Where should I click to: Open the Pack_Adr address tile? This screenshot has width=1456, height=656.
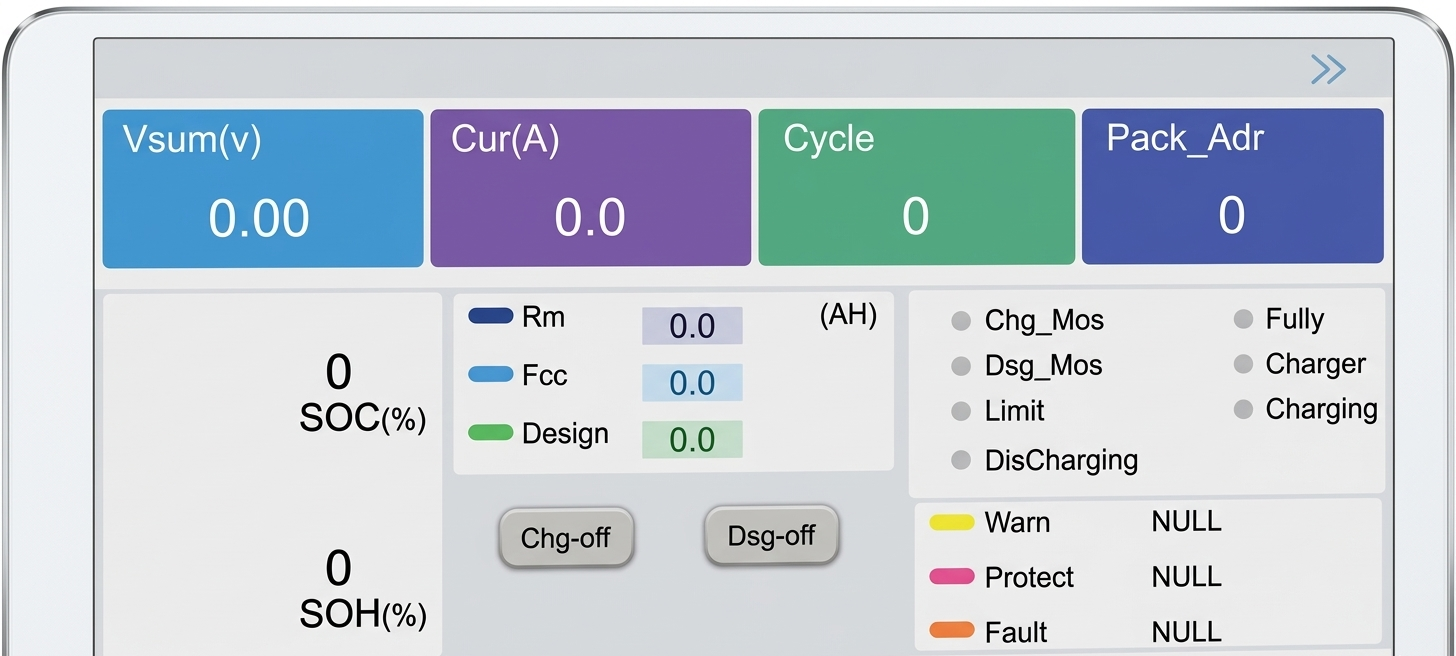pyautogui.click(x=1232, y=187)
